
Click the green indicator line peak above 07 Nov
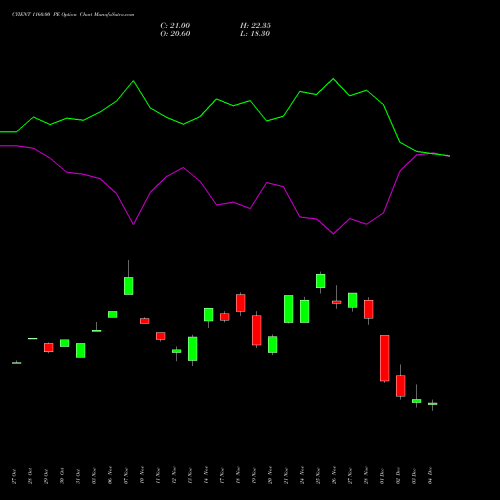[x=133, y=81]
